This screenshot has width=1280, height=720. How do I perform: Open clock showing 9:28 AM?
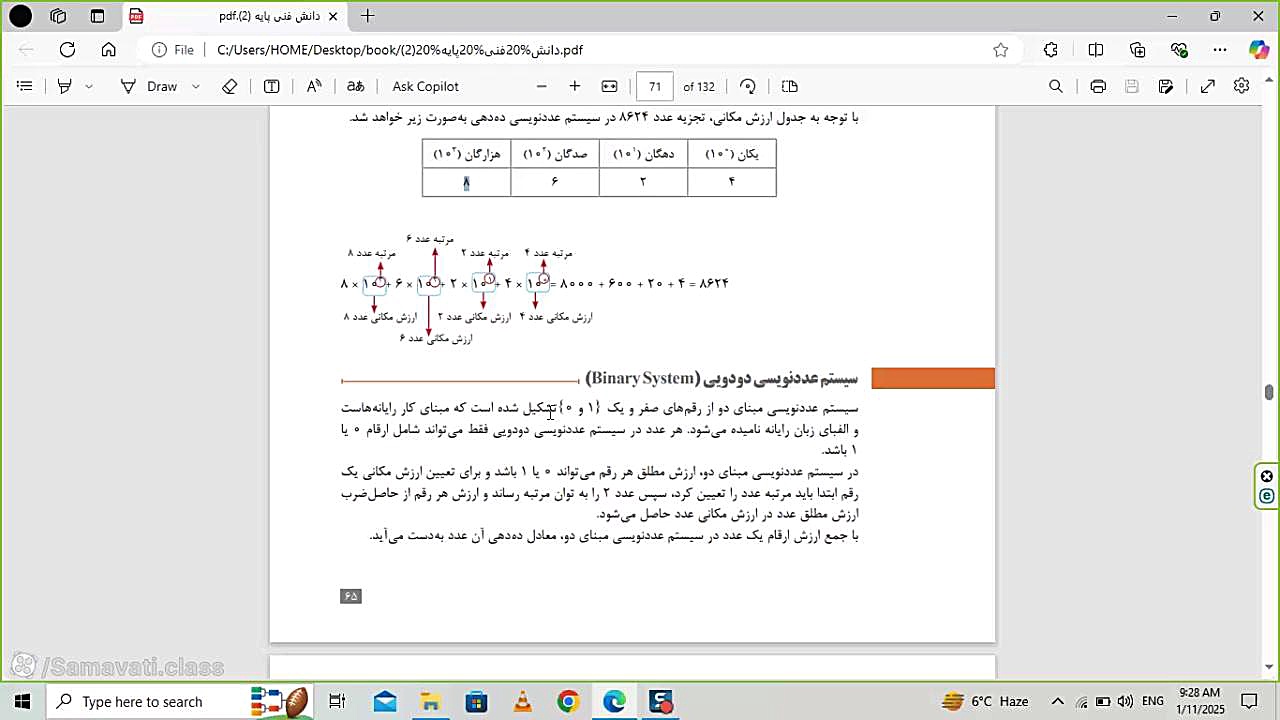click(1200, 701)
